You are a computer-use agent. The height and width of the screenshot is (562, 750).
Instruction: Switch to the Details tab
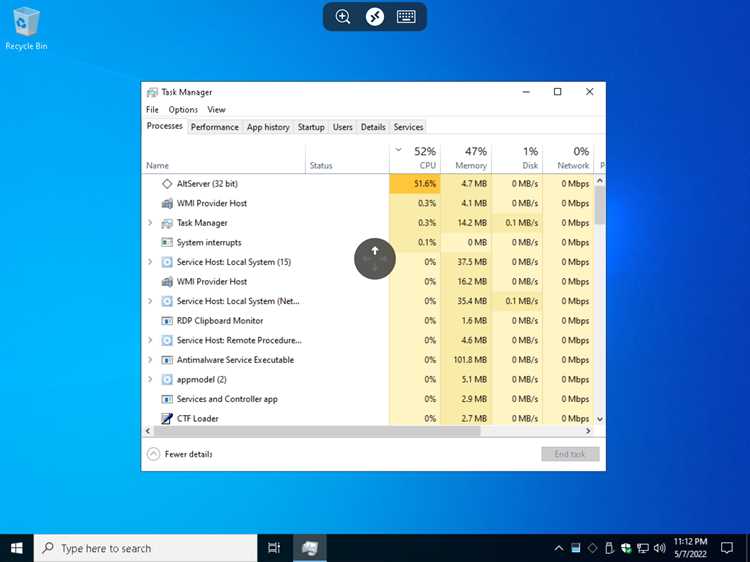click(x=373, y=127)
